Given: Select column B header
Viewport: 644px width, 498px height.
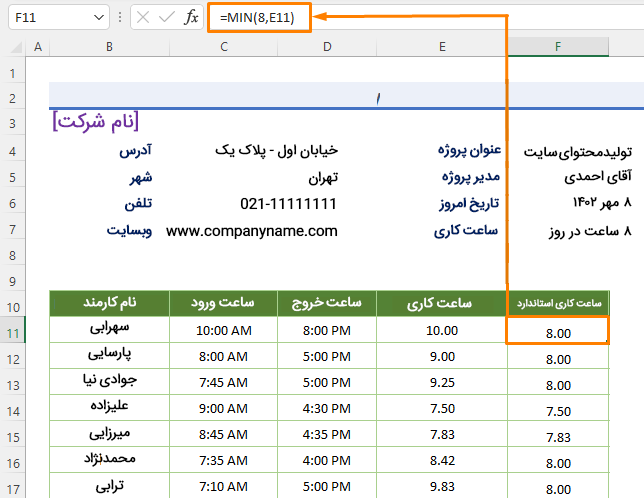Looking at the screenshot, I should (109, 47).
